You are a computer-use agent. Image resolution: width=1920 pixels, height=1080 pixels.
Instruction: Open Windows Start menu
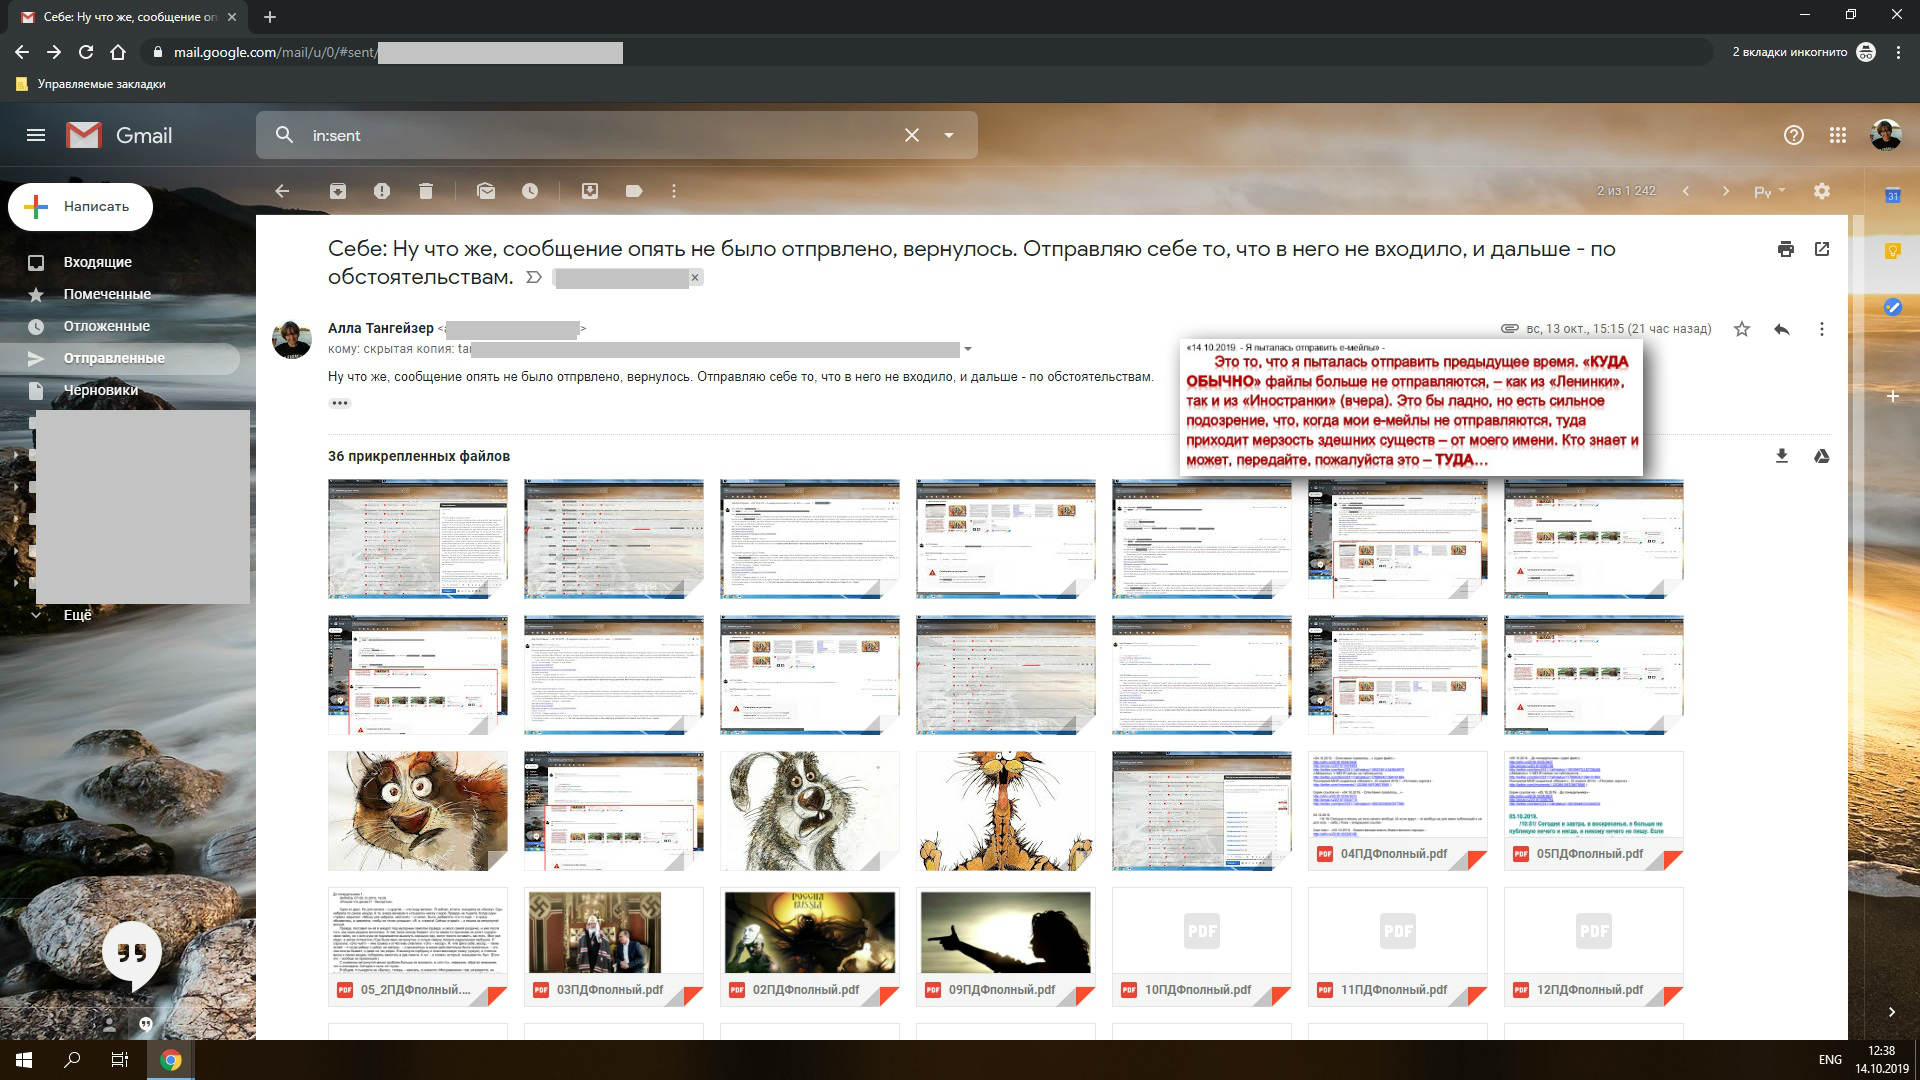pos(24,1060)
